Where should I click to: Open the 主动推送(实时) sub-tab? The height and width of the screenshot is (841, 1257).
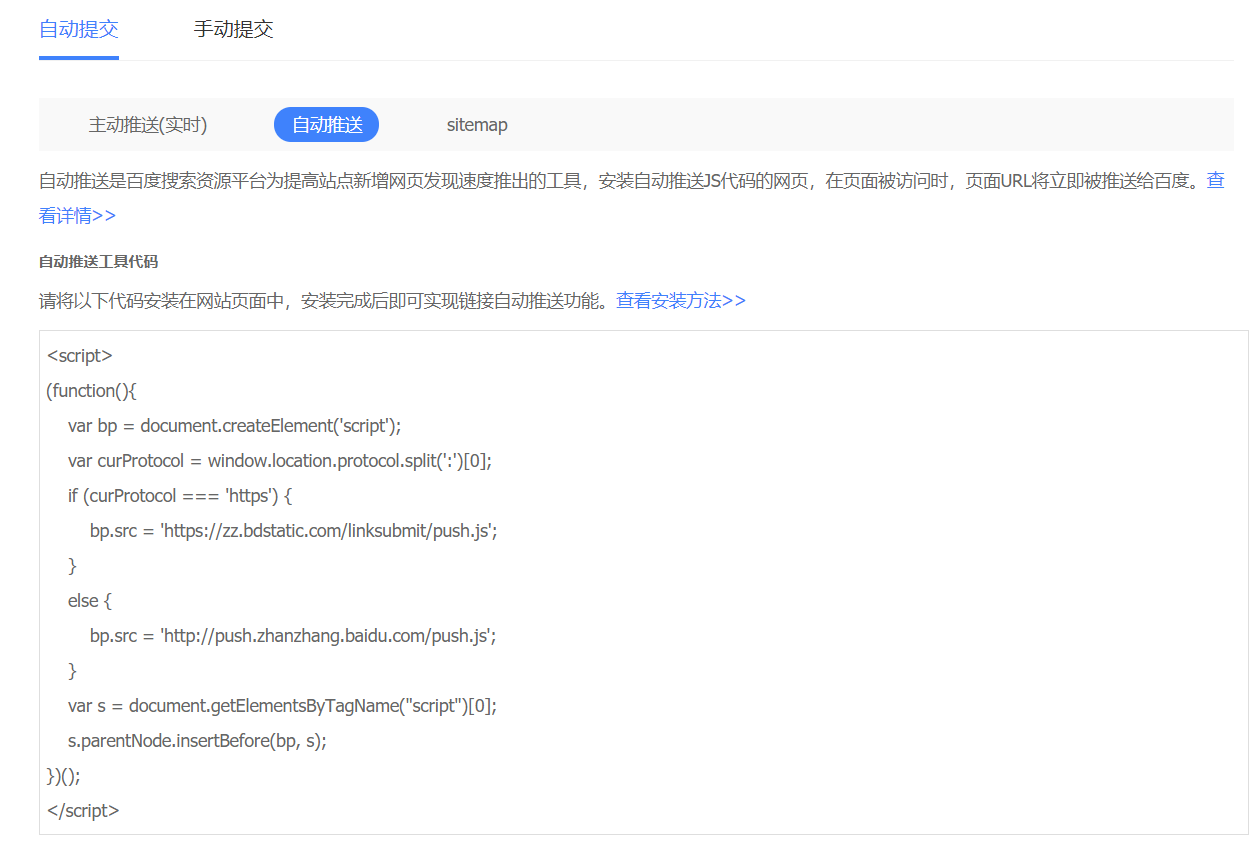click(x=148, y=124)
